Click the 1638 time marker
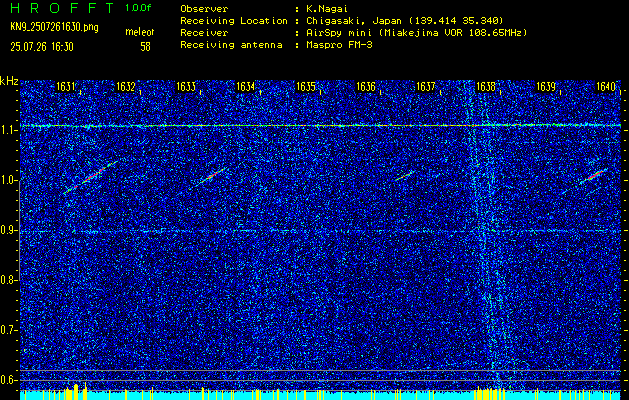Screen dimensions: 629x400 click(485, 87)
